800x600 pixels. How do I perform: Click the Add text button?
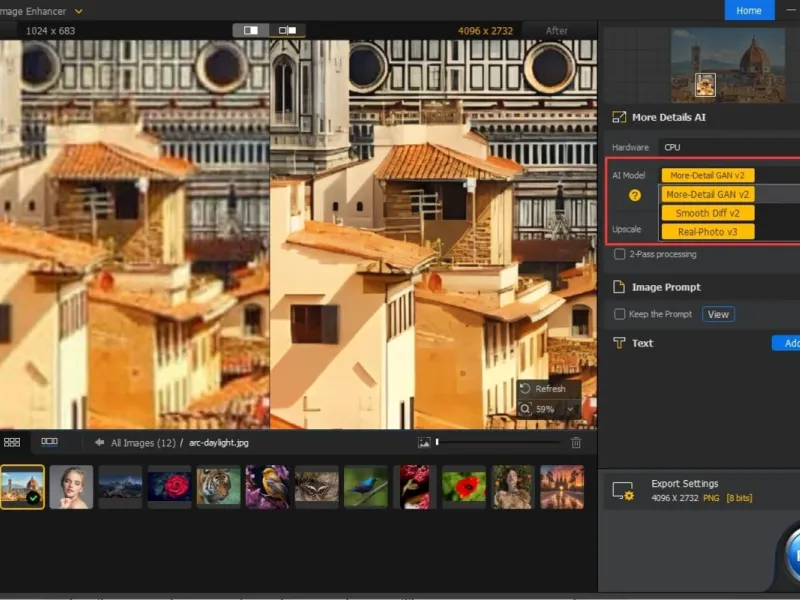(x=787, y=343)
